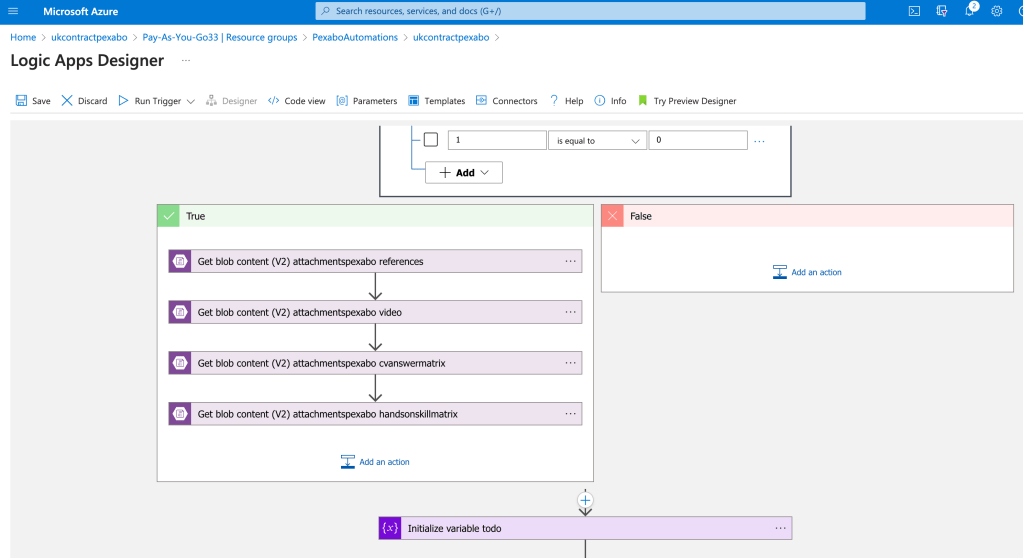Viewport: 1023px width, 558px height.
Task: Open the Directories and subscriptions filter icon
Action: click(941, 11)
